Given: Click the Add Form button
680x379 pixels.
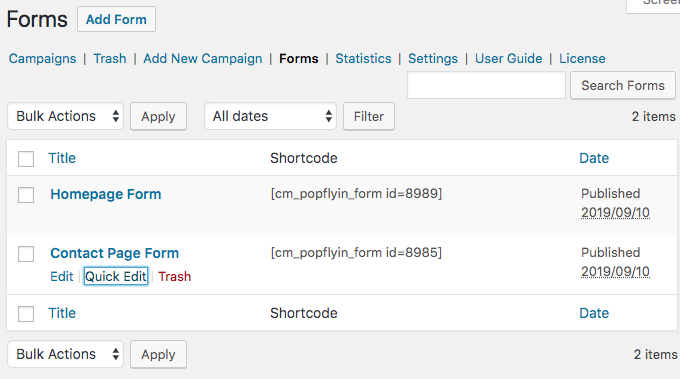Looking at the screenshot, I should pos(116,19).
